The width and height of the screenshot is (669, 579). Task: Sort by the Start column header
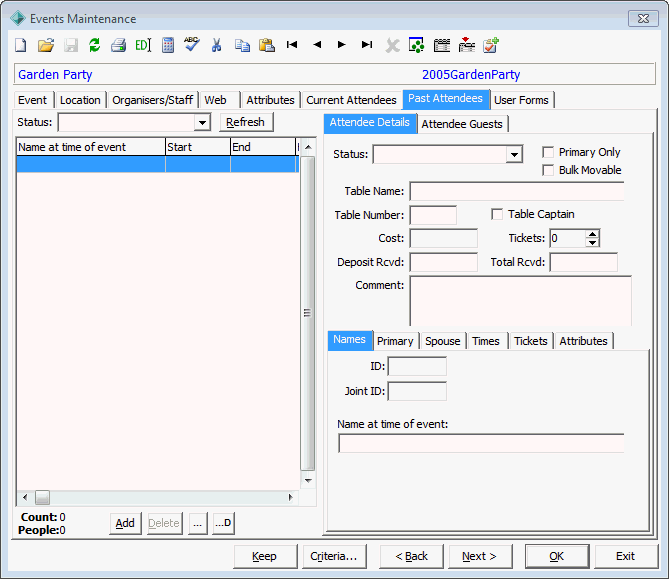point(198,147)
